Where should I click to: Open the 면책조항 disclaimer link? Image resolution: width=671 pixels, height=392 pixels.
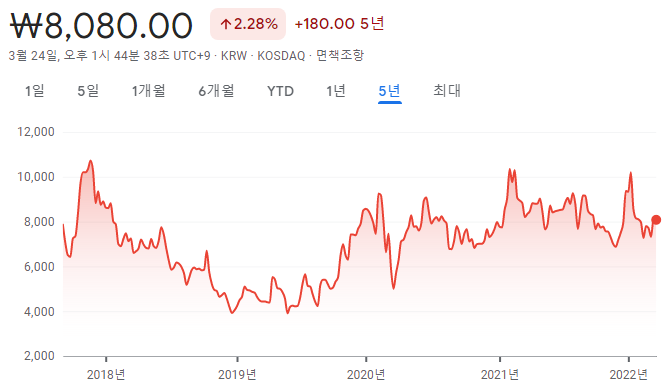[340, 56]
